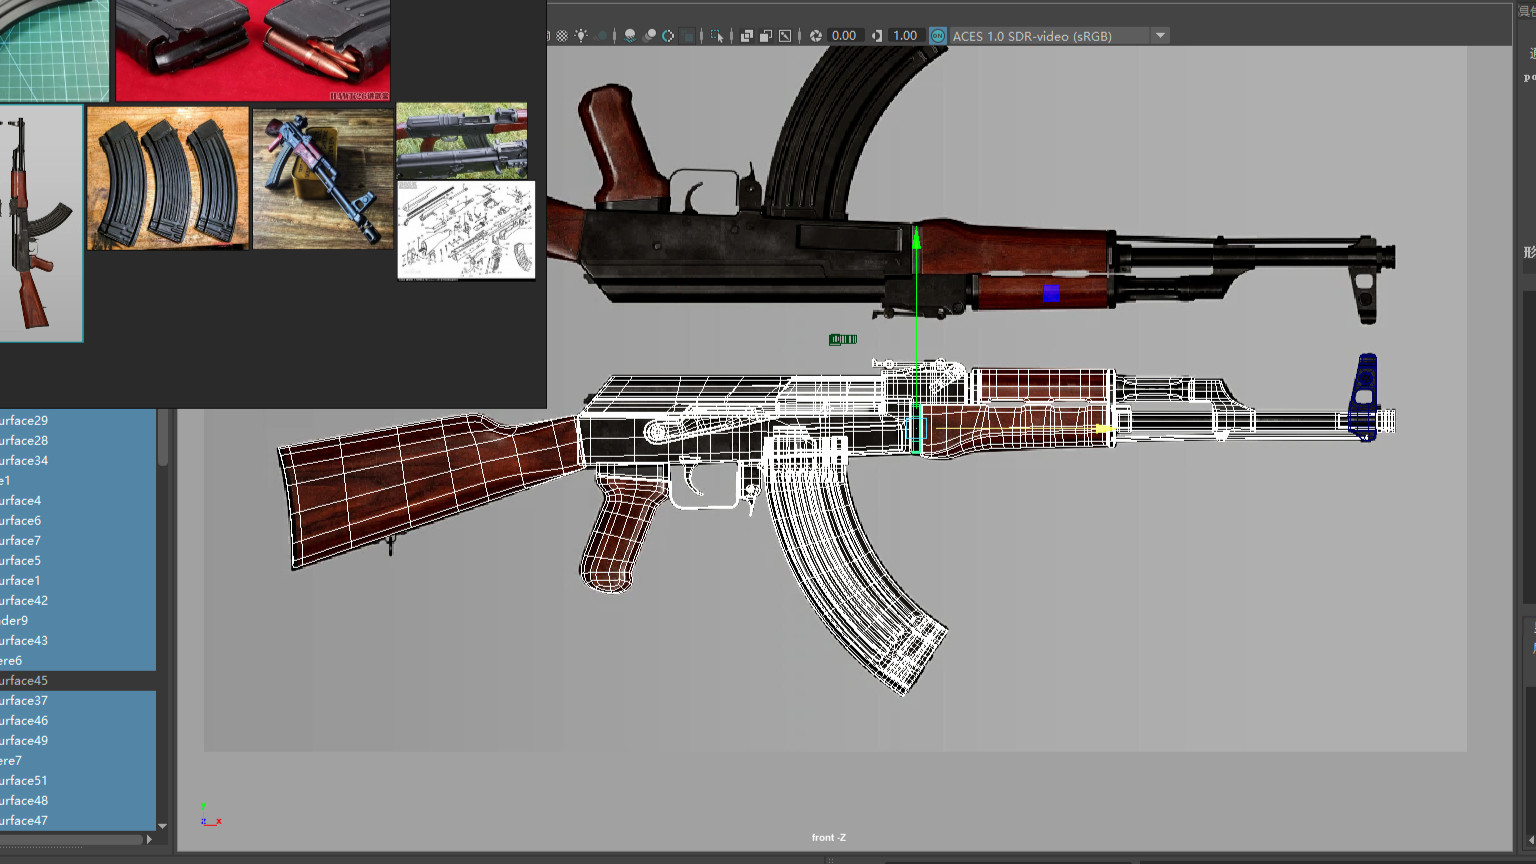Screen dimensions: 1536x864
Task: Open the ACES 1.0 SDR-video view transform dropdown
Action: (x=1160, y=36)
